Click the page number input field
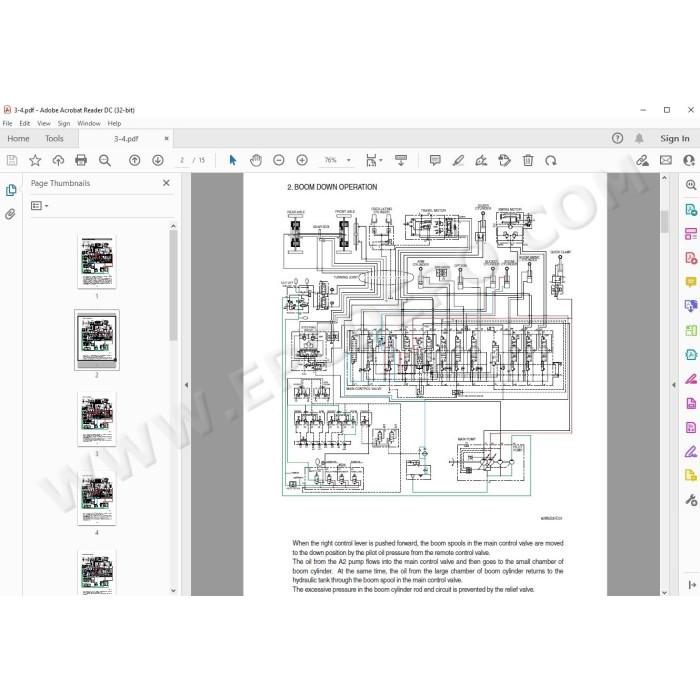This screenshot has height=700, width=700. click(182, 160)
